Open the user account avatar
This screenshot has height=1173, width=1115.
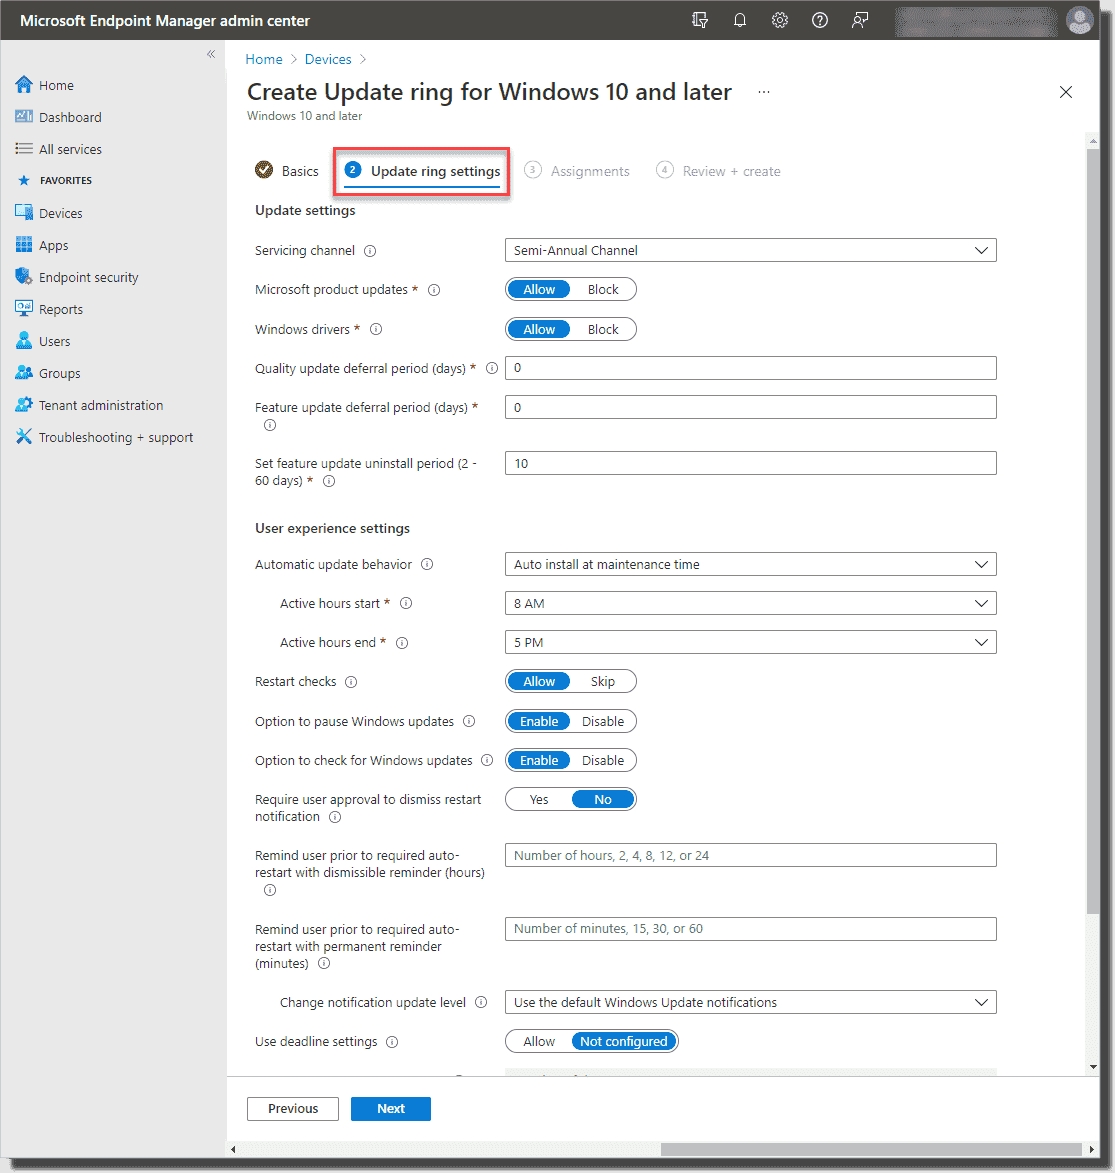[1079, 20]
